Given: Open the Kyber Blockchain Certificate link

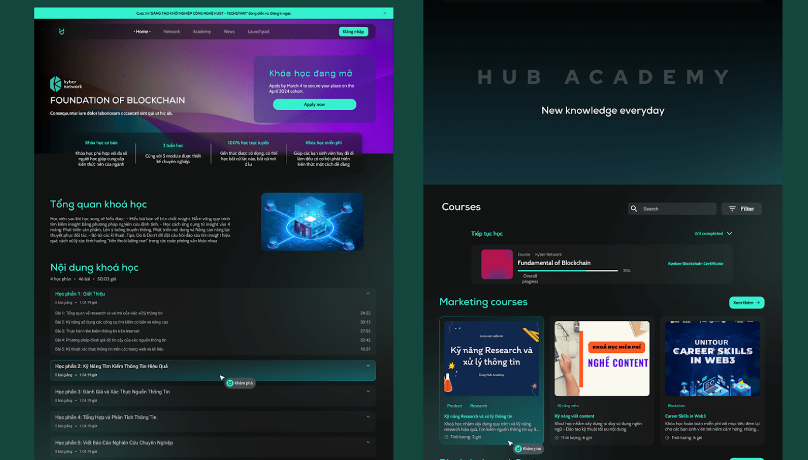Looking at the screenshot, I should [695, 264].
